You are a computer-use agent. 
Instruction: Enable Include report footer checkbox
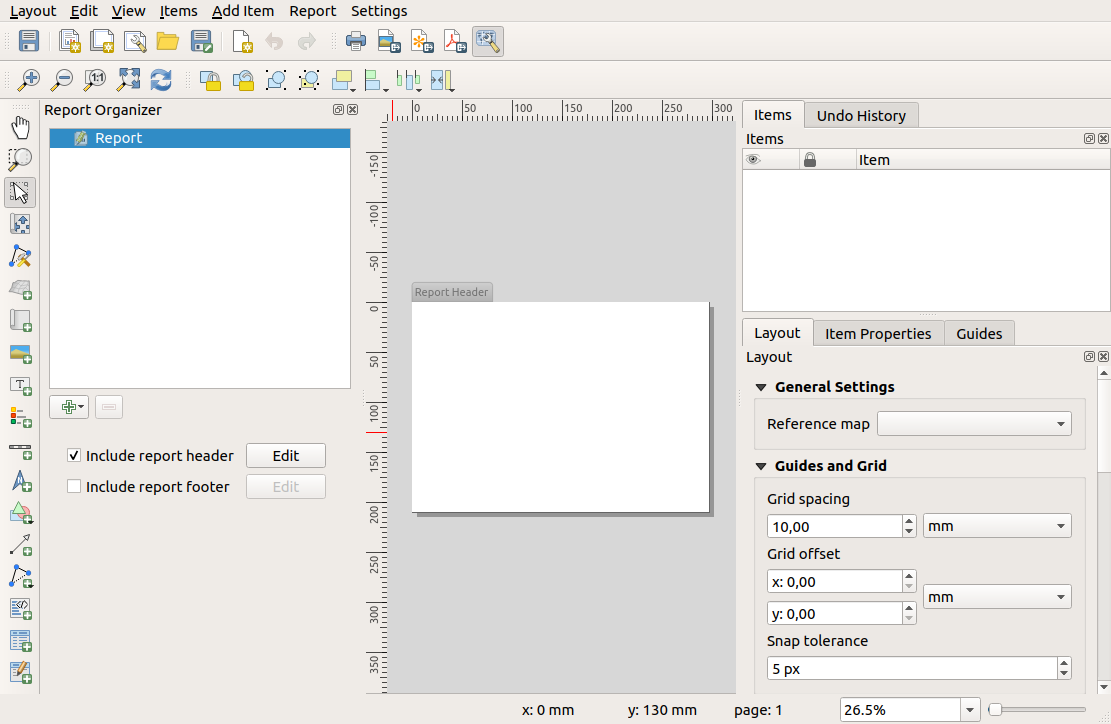tap(74, 487)
